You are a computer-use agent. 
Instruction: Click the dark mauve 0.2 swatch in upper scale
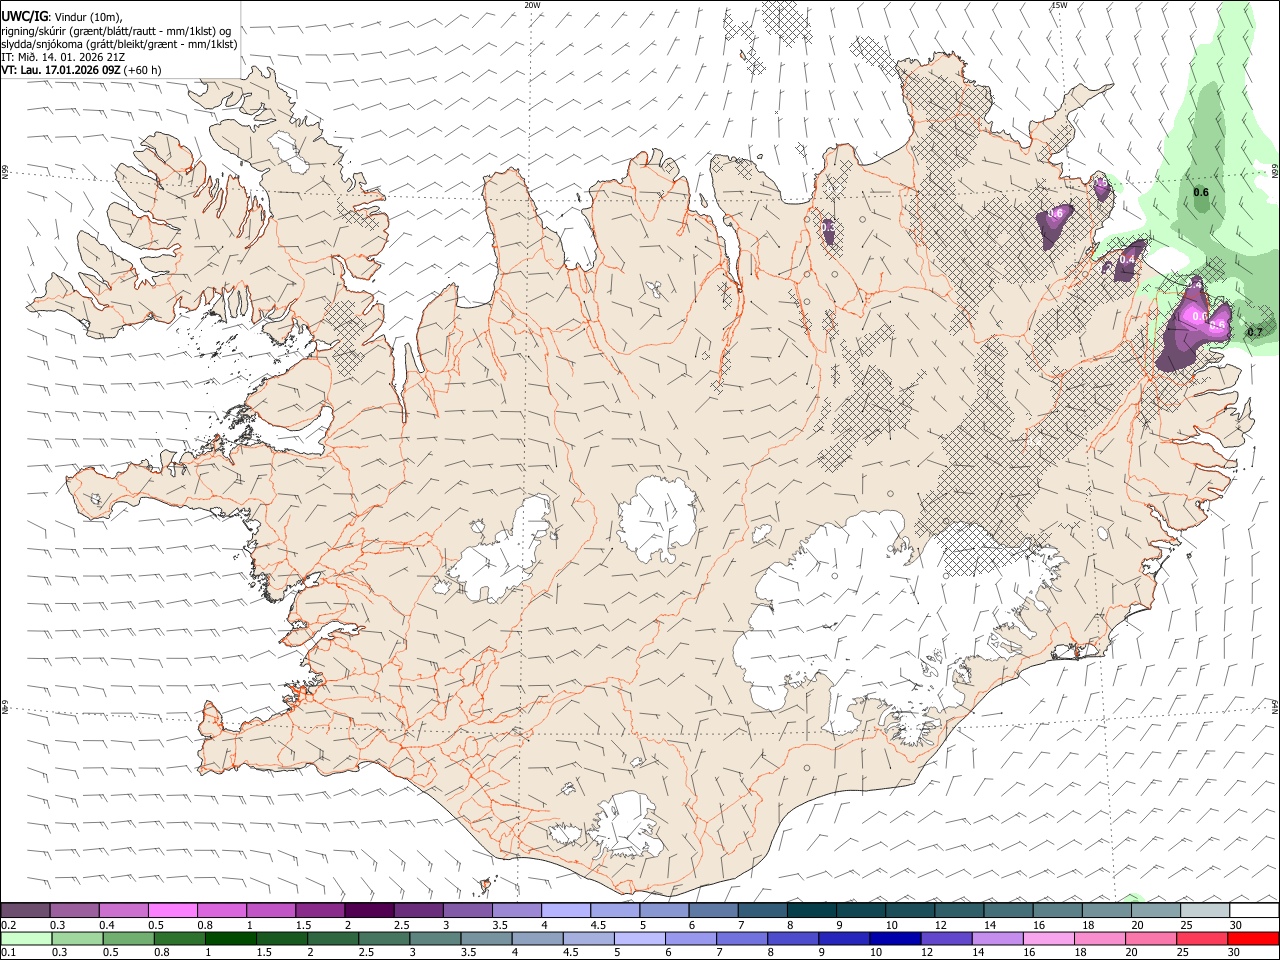tap(25, 911)
